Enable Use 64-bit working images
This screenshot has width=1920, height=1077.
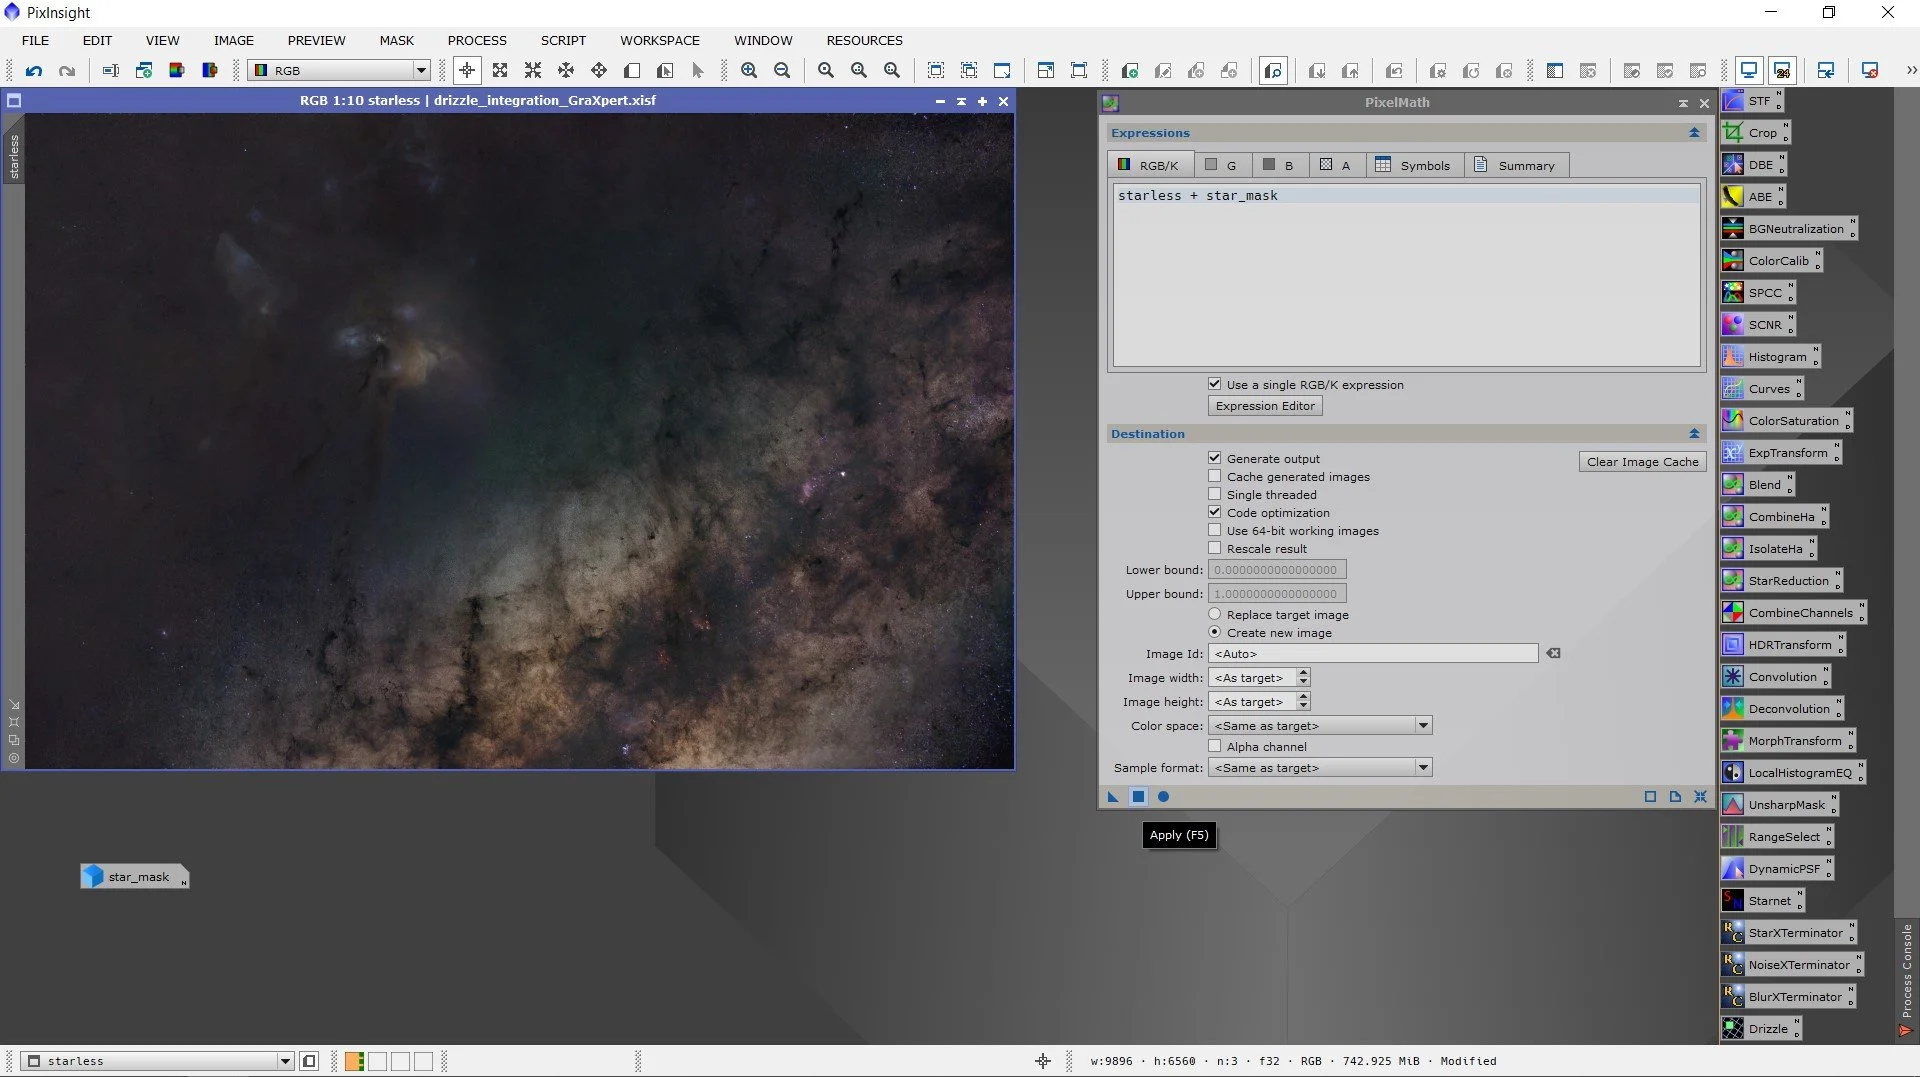pyautogui.click(x=1293, y=531)
